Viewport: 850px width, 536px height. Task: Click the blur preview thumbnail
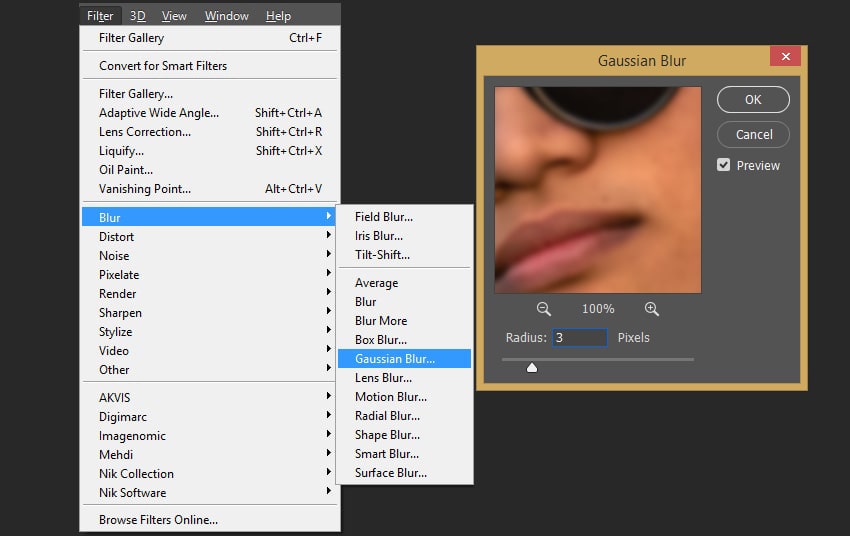pos(598,190)
